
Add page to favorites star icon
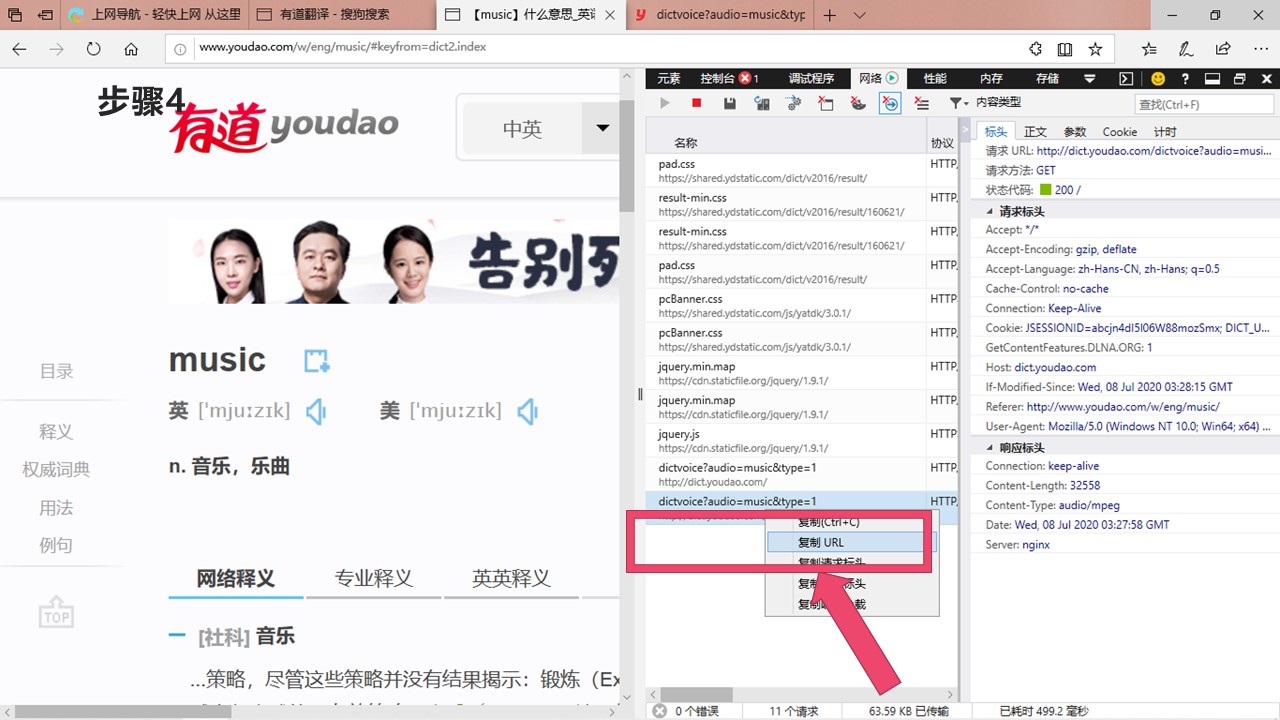(1095, 49)
